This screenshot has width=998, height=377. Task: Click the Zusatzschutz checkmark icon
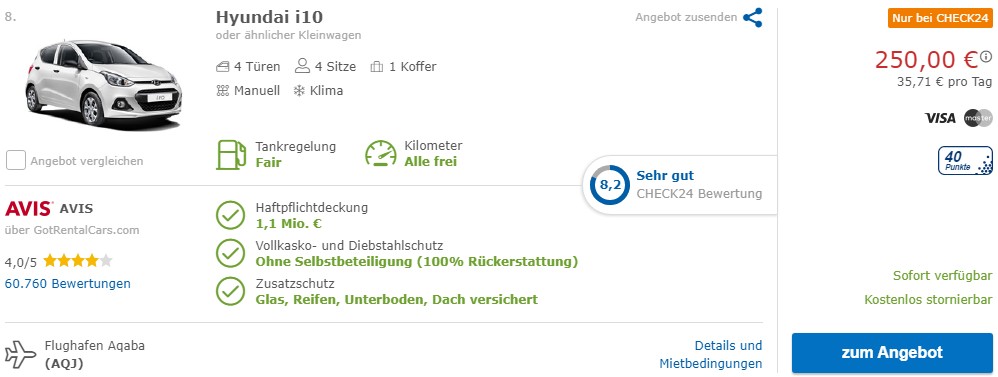pos(230,290)
